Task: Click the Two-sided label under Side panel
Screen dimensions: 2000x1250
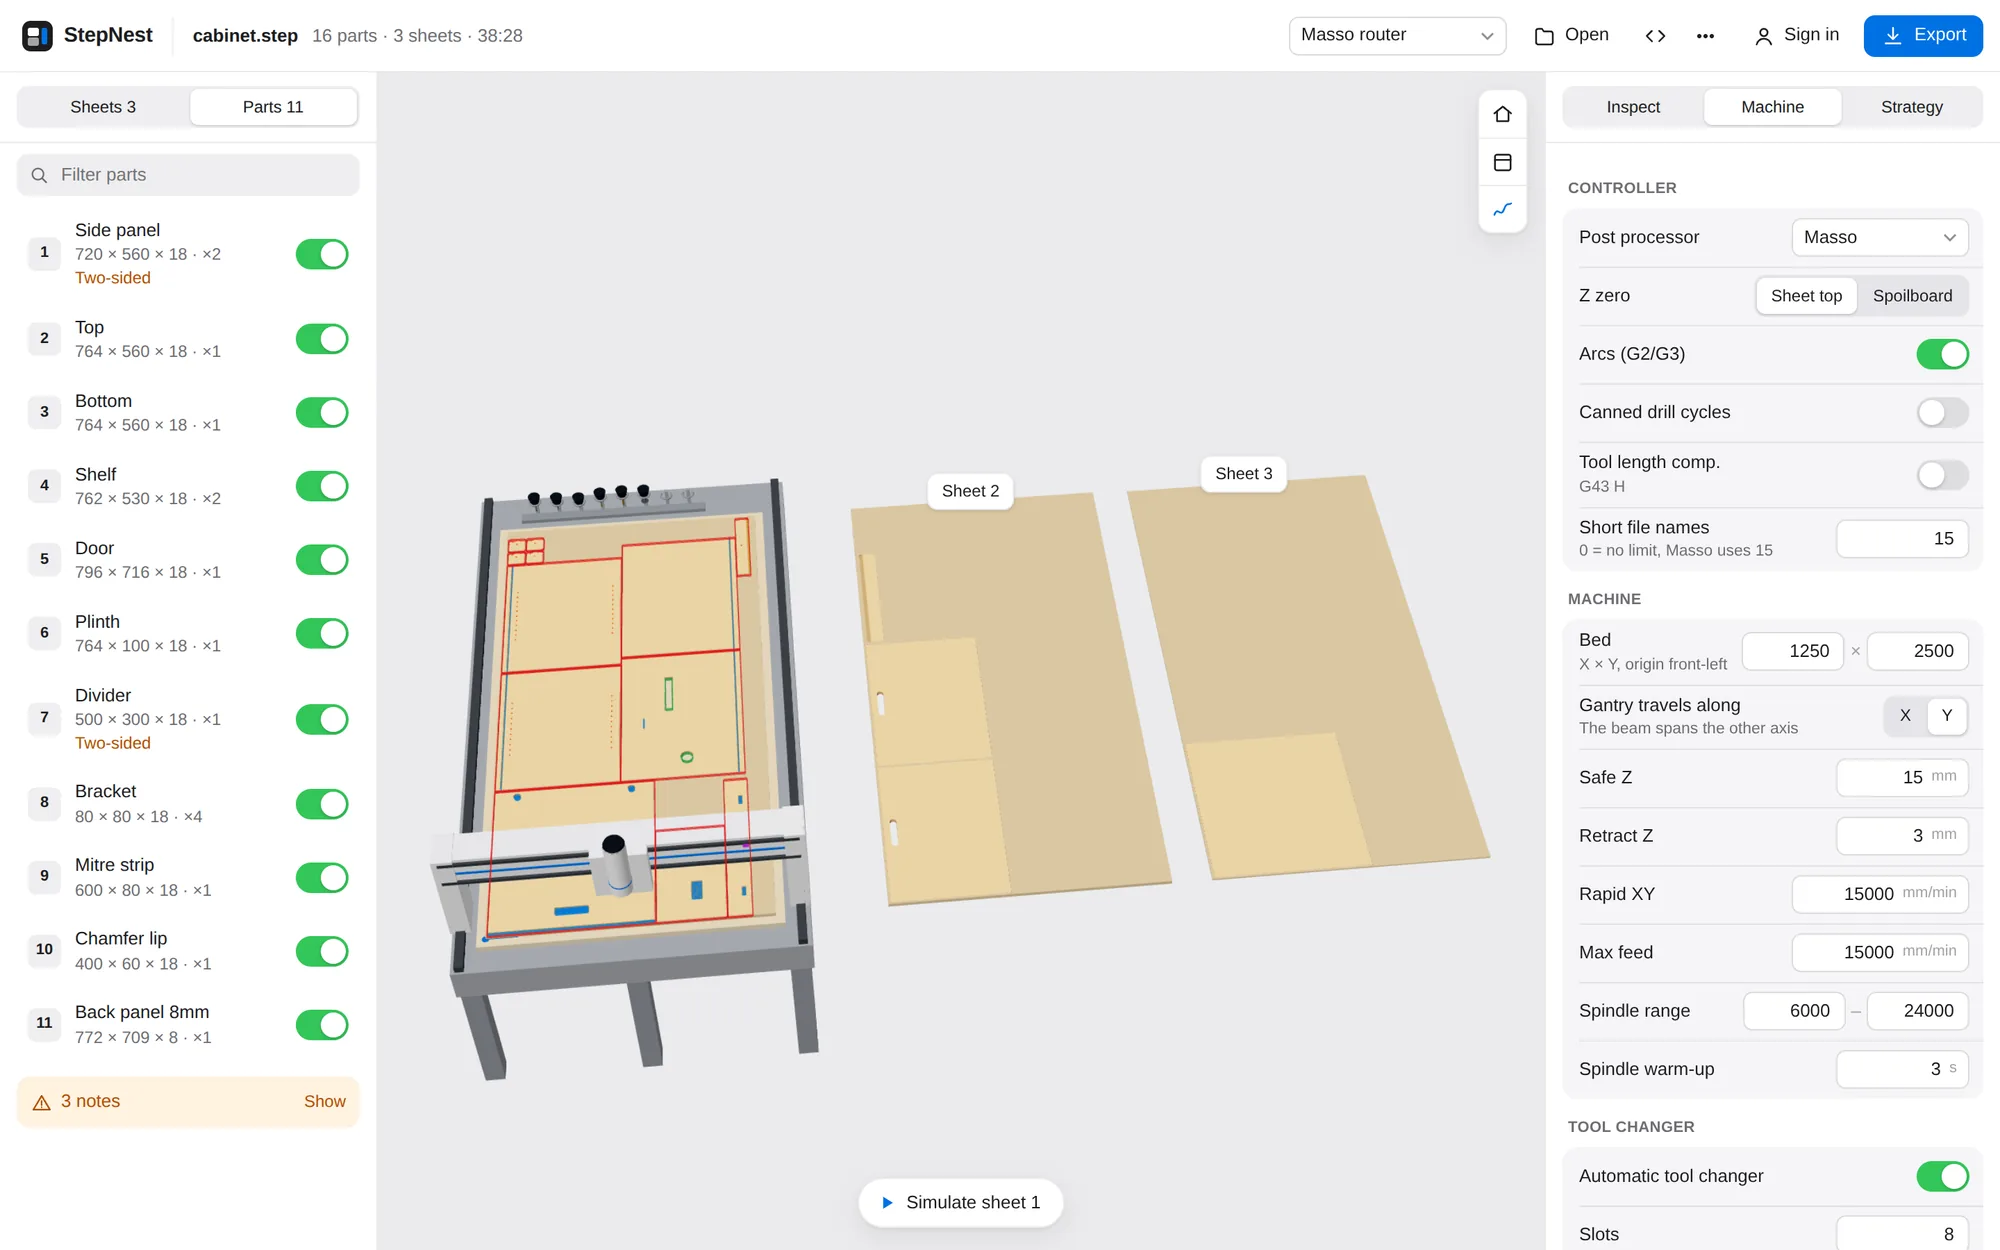Action: click(113, 279)
